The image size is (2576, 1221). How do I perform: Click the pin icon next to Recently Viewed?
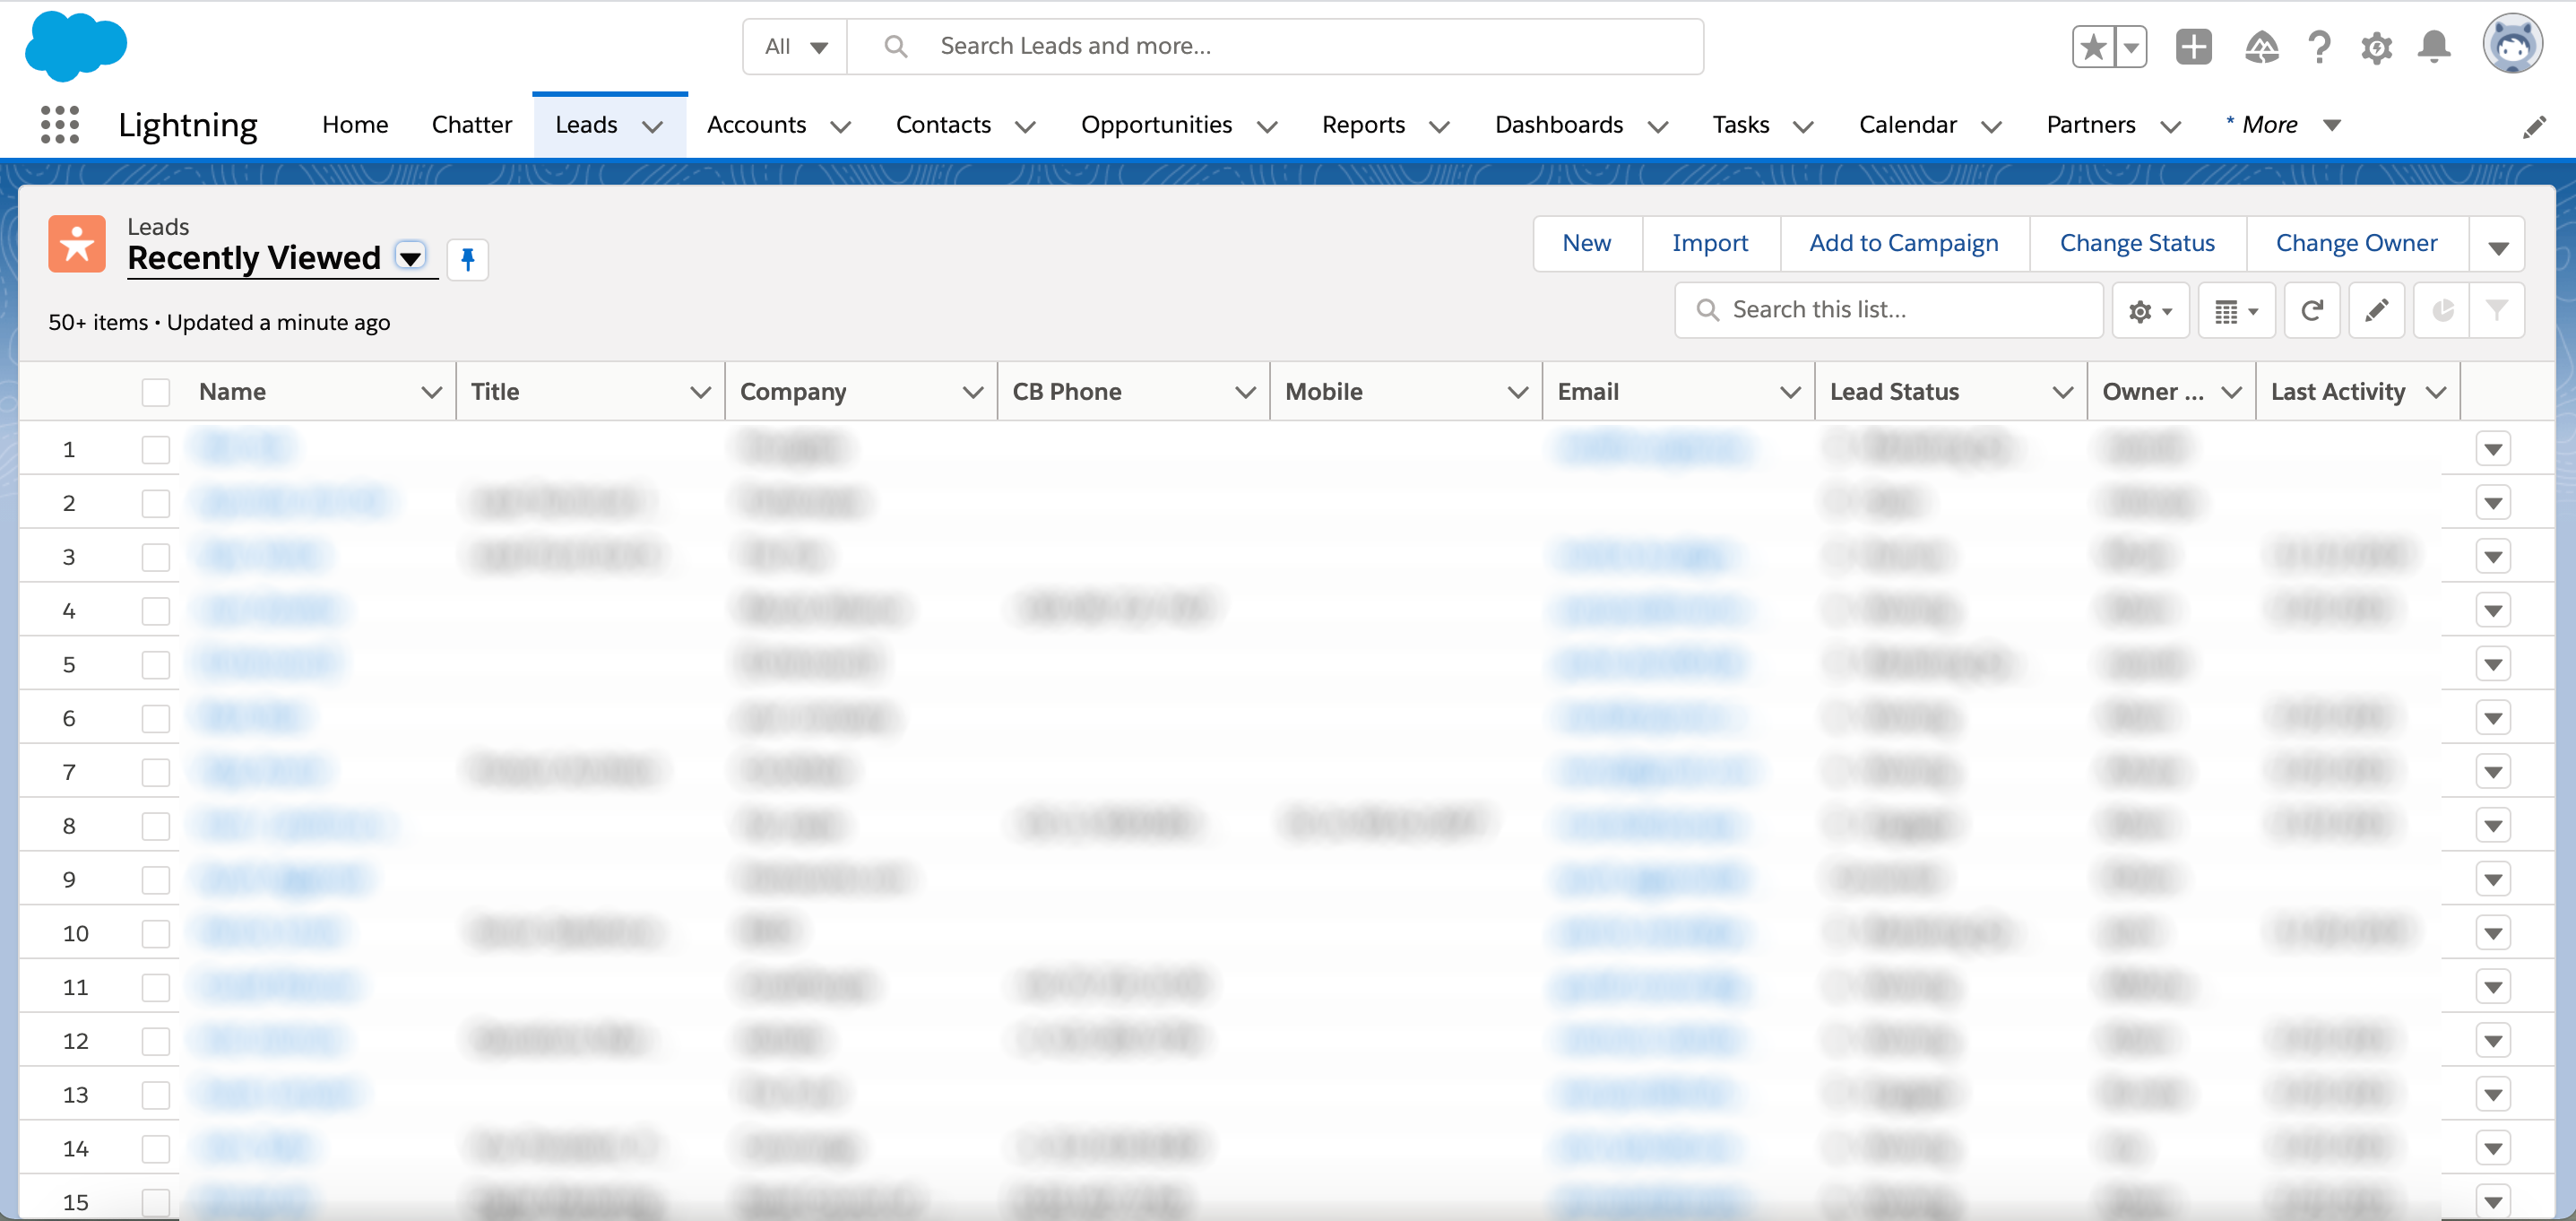(467, 258)
